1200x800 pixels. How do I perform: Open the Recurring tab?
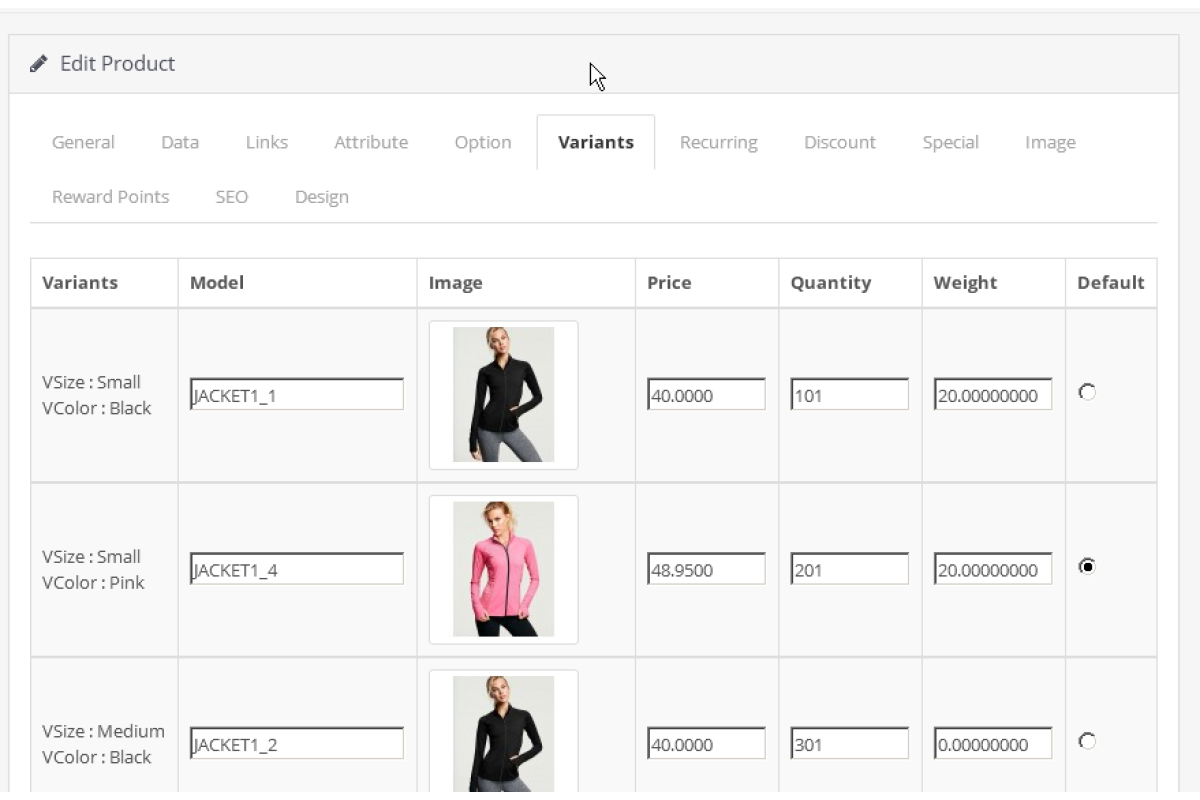pyautogui.click(x=718, y=142)
